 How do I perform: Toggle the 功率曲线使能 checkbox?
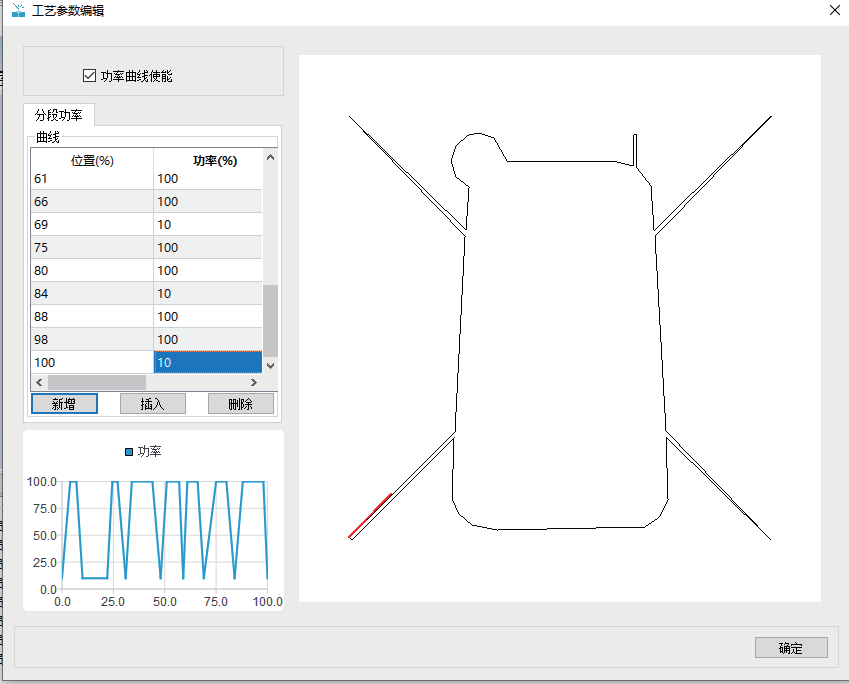[90, 76]
